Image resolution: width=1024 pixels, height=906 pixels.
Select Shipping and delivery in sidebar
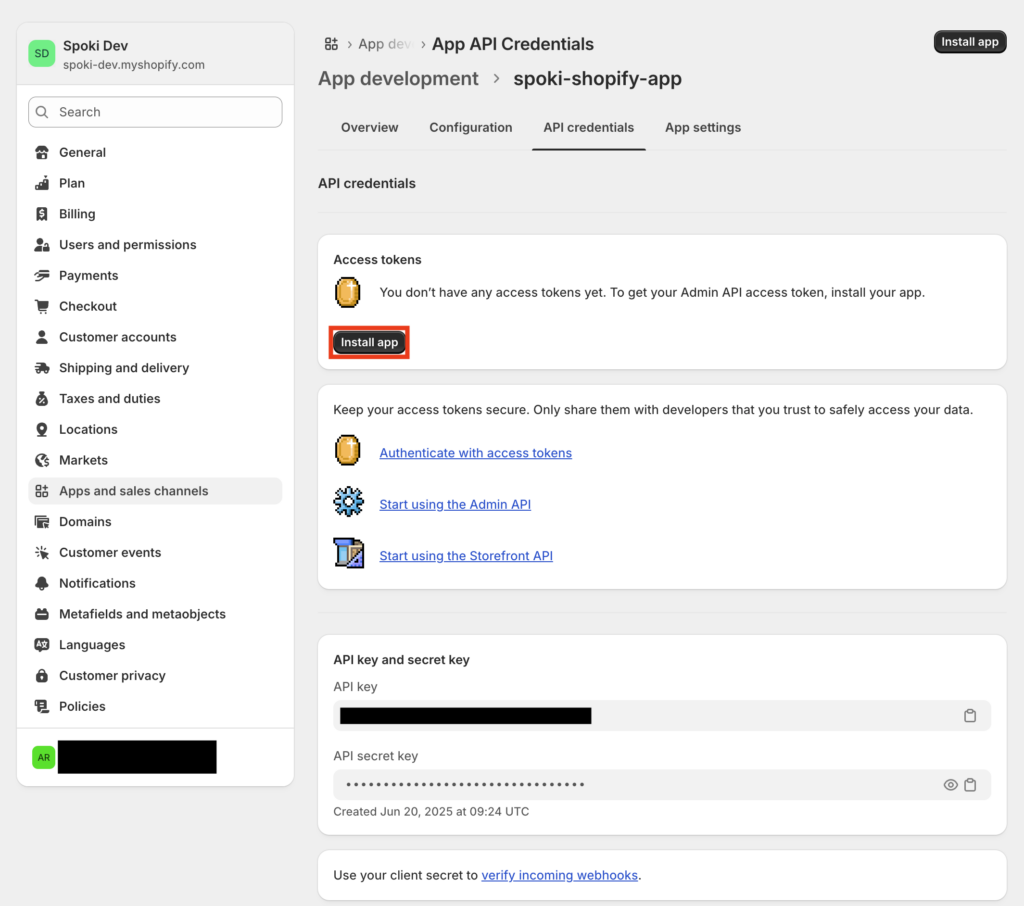123,368
